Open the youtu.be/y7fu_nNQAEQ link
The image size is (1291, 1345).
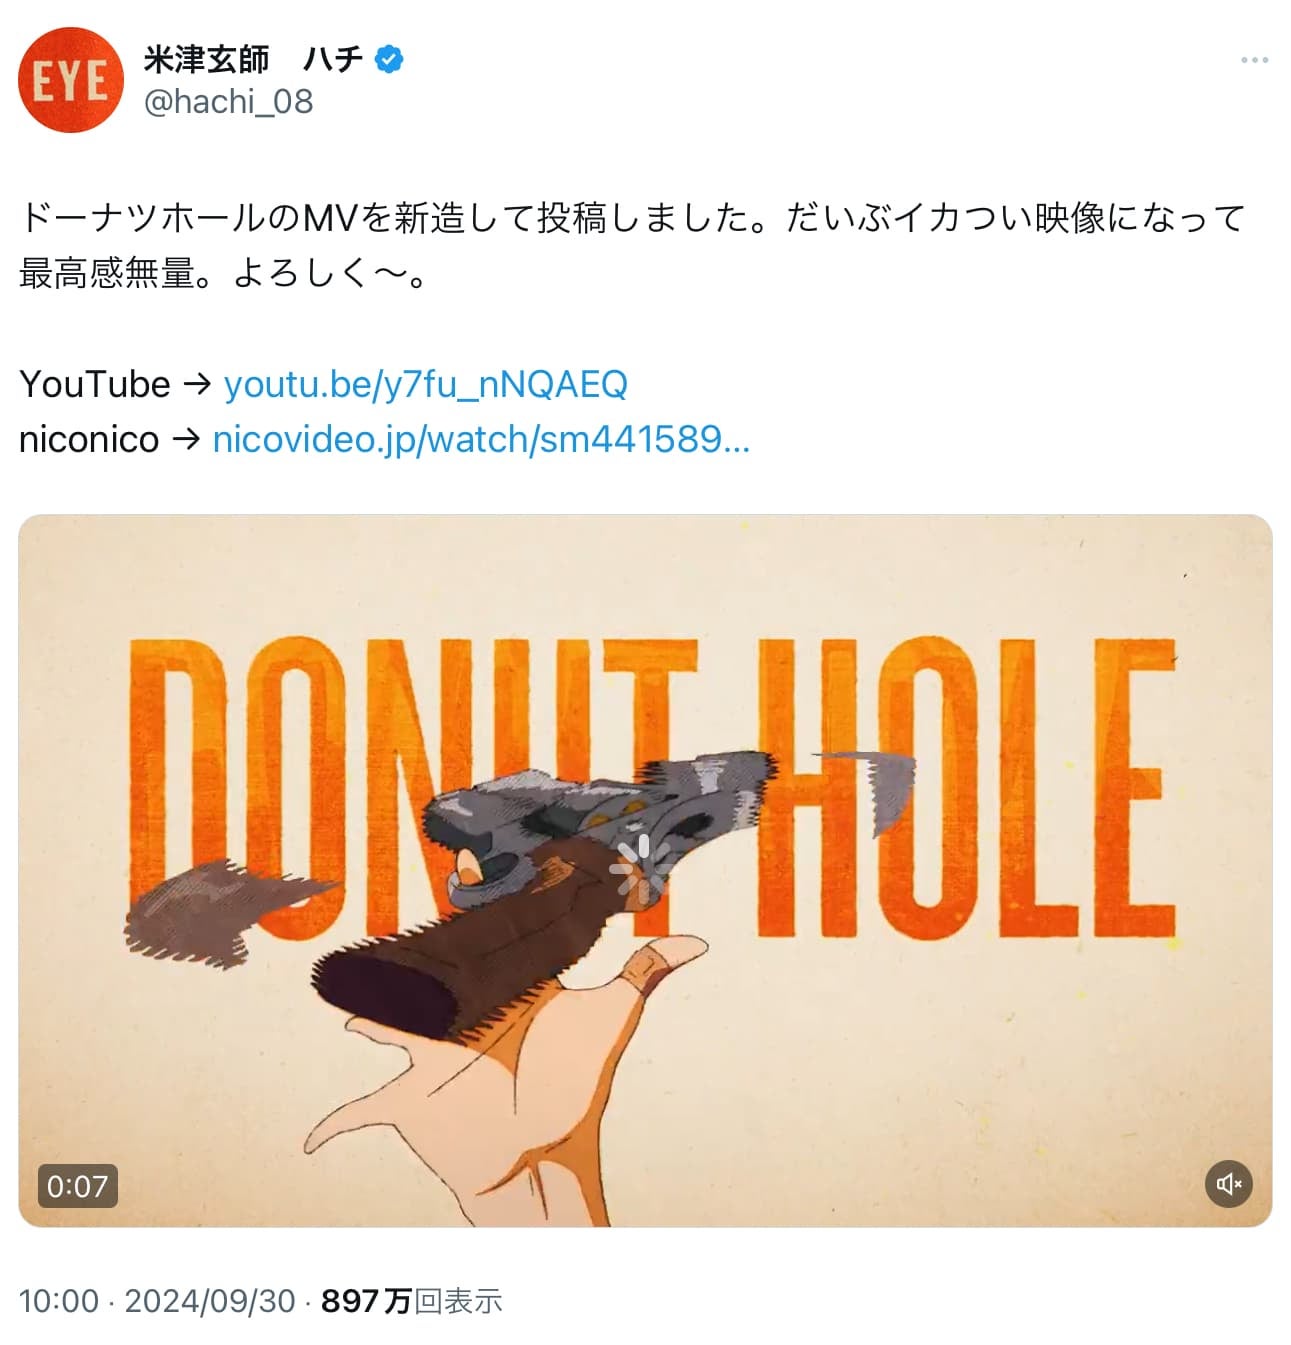pyautogui.click(x=425, y=384)
